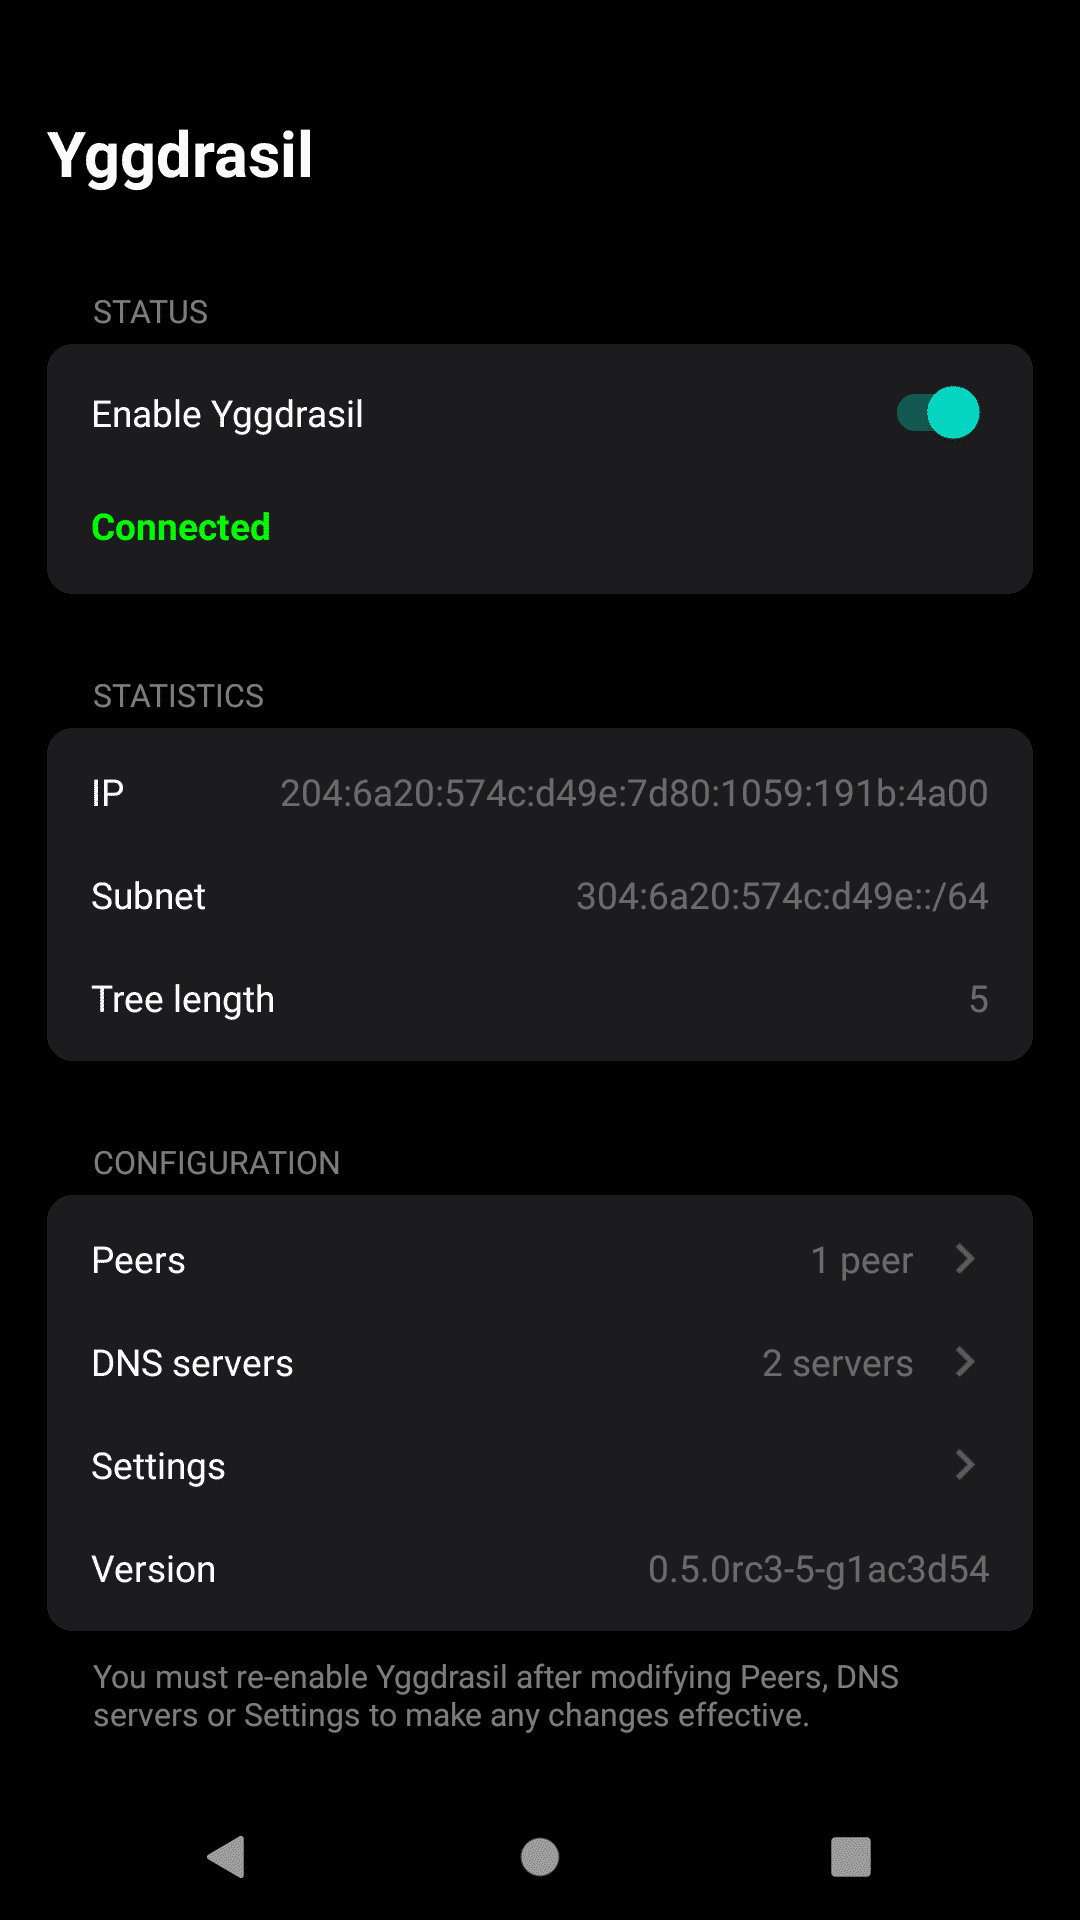
Task: Toggle the Enable Yggdrasil switch
Action: (x=938, y=413)
